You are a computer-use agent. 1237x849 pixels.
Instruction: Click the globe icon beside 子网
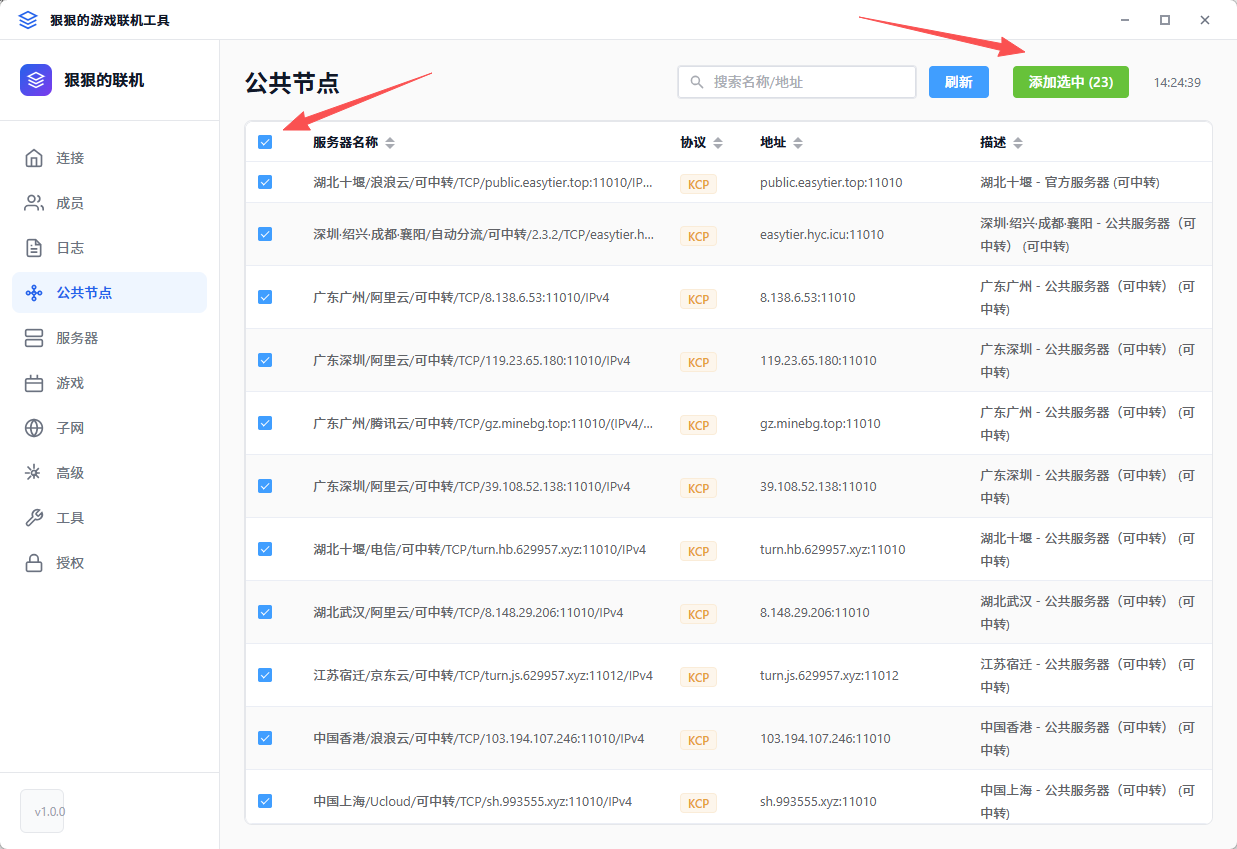(34, 428)
